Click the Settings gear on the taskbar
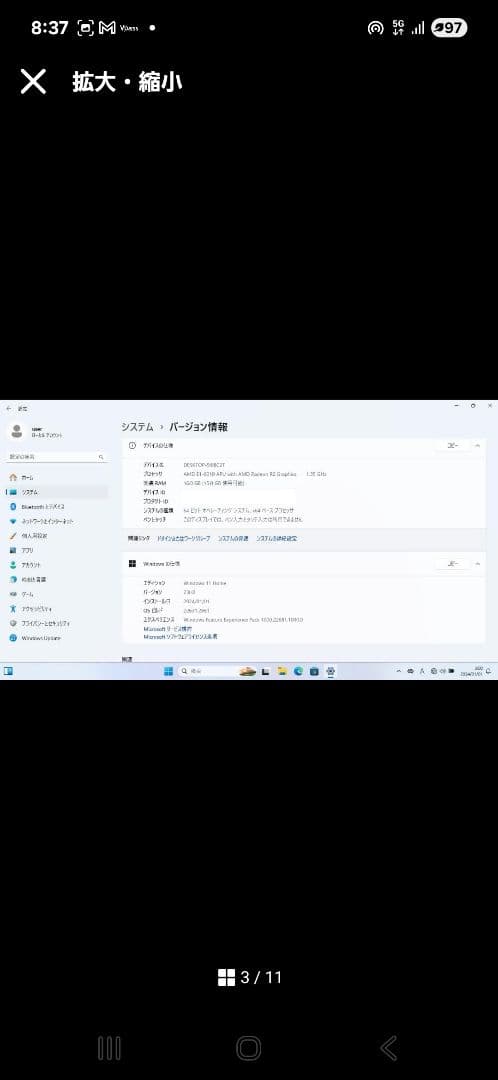 pos(331,671)
